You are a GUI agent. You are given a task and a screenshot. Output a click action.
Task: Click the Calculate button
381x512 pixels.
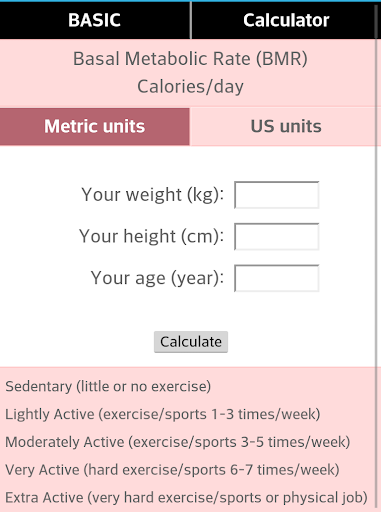191,342
